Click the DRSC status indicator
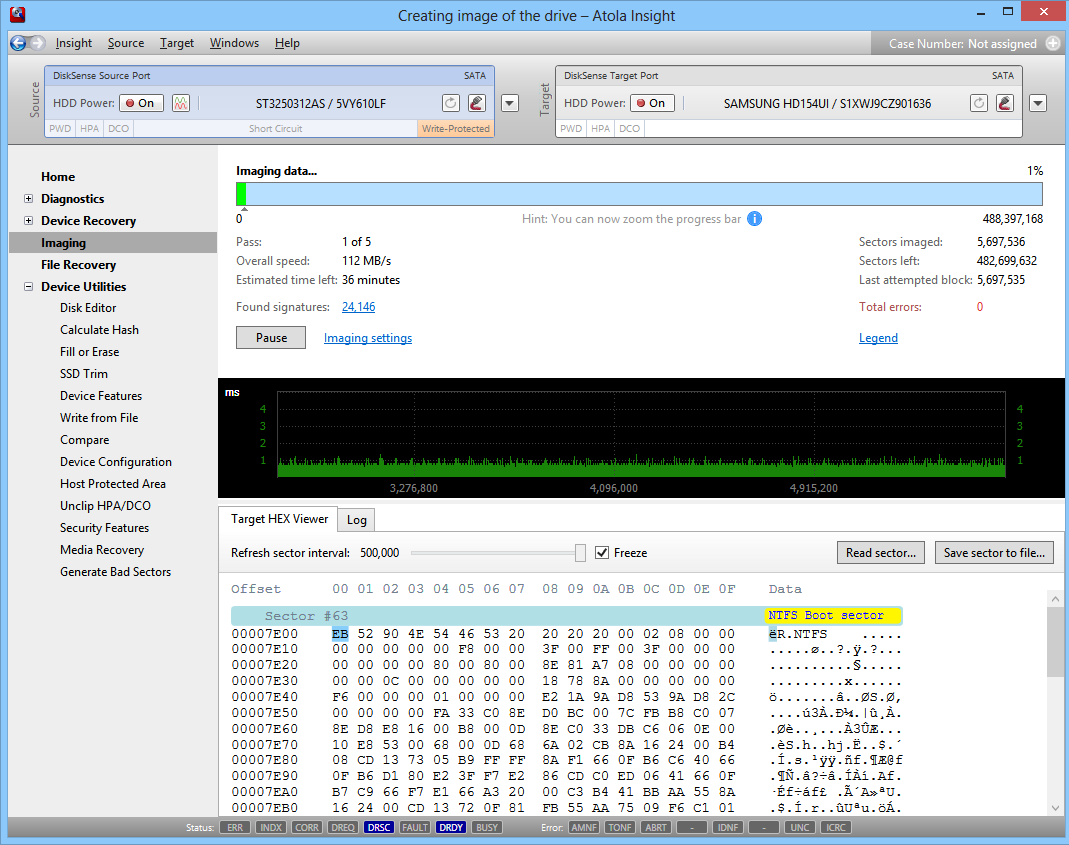Screen dimensions: 1069x845 click(379, 827)
